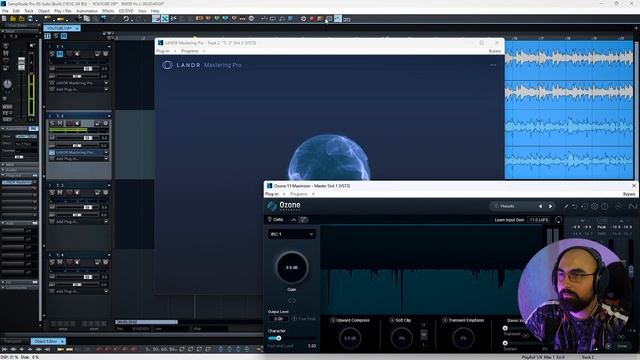This screenshot has height=360, width=640.
Task: Open Ozone settings gear icon
Action: coord(594,207)
